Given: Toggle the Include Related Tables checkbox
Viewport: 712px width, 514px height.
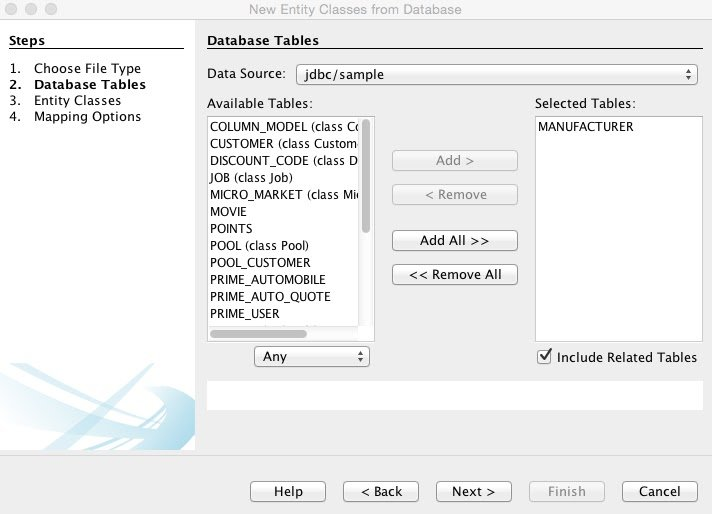Looking at the screenshot, I should tap(544, 356).
